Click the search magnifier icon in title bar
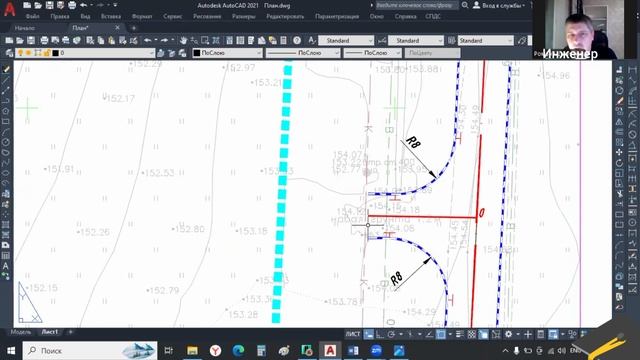The image size is (640, 360). pyautogui.click(x=465, y=5)
